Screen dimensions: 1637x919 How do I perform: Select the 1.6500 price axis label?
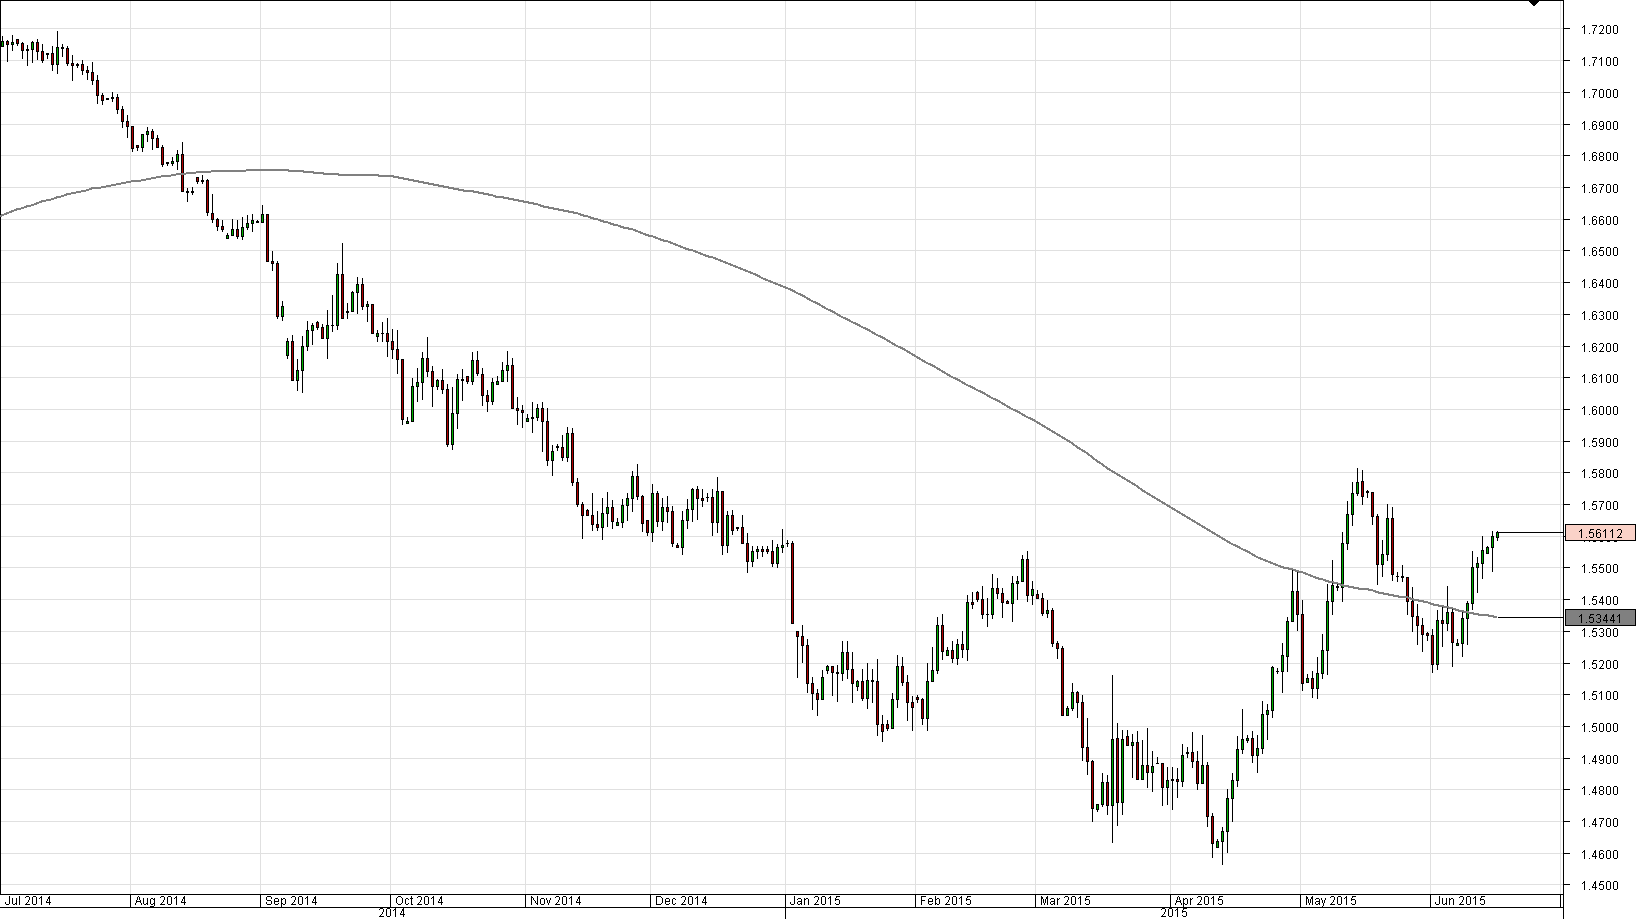(1599, 252)
